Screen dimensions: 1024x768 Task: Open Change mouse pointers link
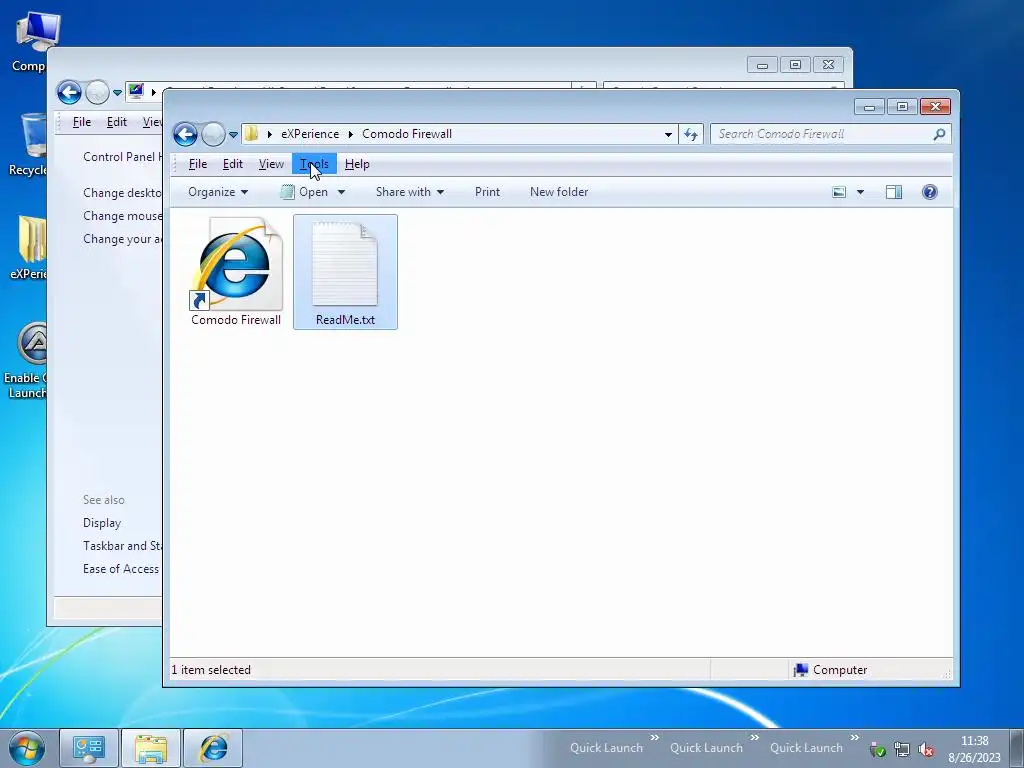click(122, 216)
